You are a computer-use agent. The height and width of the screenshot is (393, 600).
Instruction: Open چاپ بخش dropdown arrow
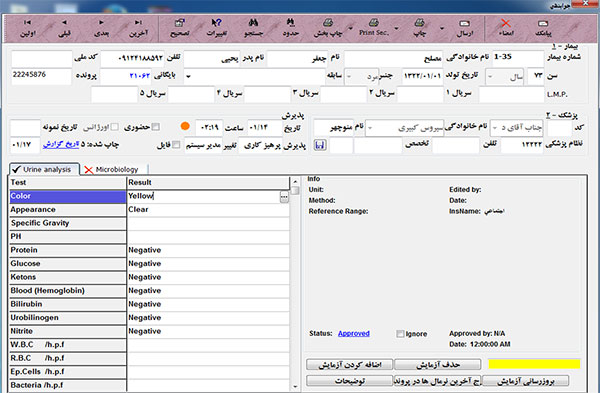(x=350, y=29)
